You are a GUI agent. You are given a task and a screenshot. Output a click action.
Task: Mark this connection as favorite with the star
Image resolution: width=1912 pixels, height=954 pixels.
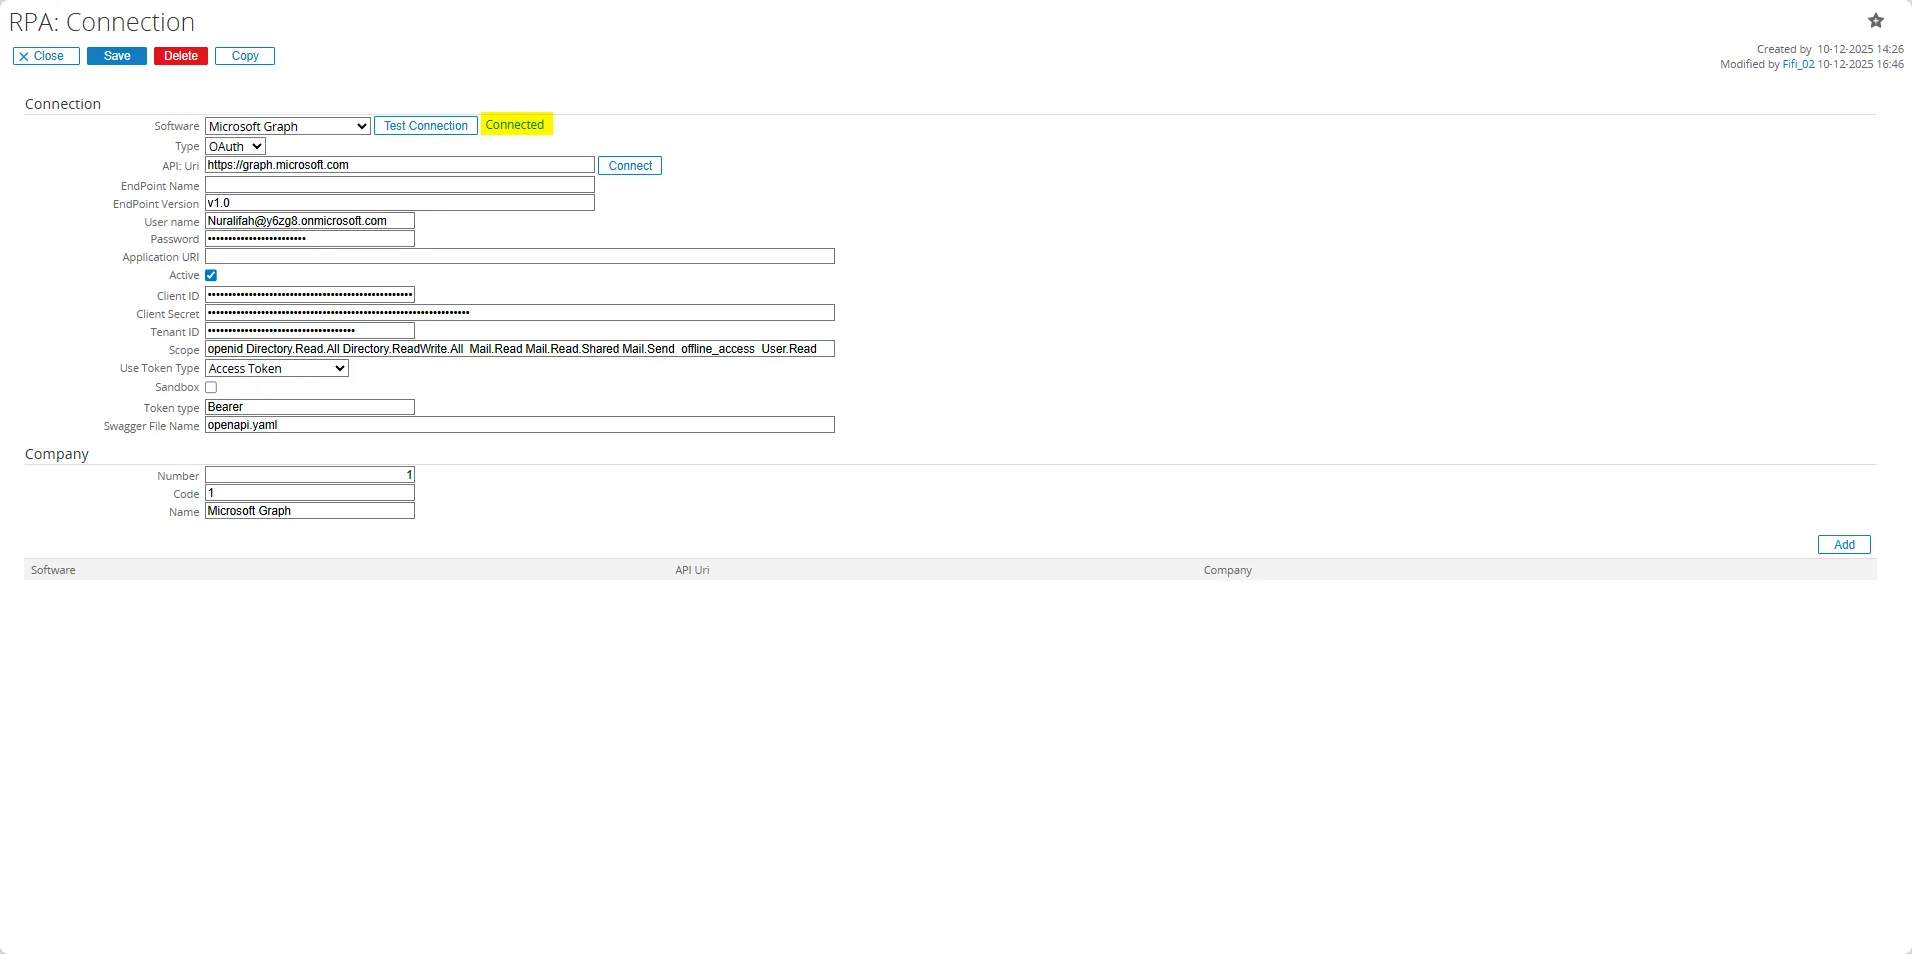(1875, 20)
